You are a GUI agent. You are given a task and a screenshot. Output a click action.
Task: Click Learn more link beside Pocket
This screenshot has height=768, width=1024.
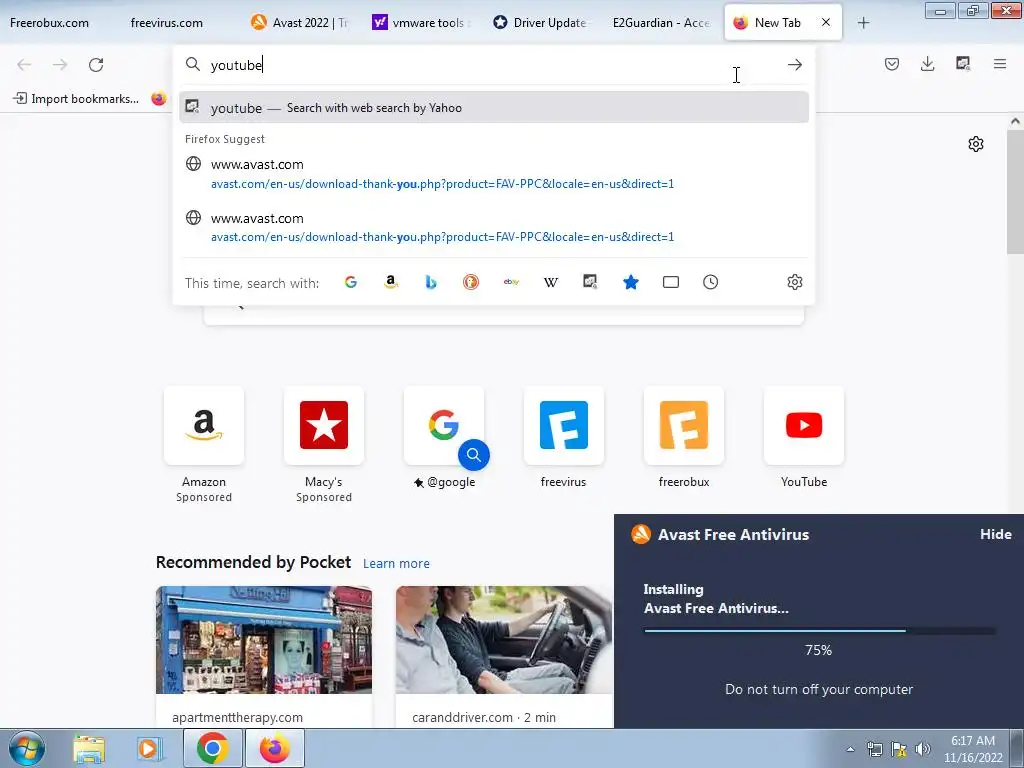click(396, 564)
